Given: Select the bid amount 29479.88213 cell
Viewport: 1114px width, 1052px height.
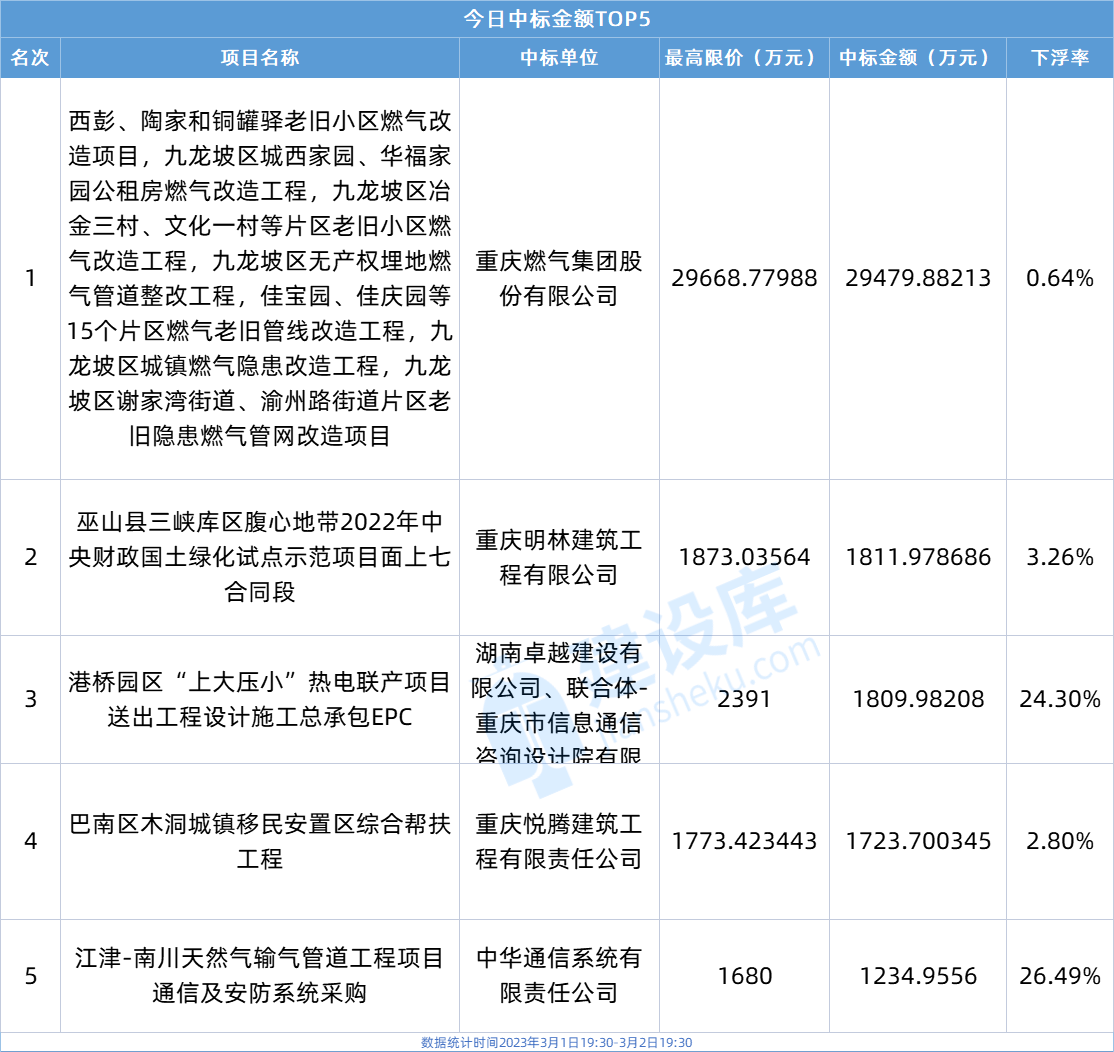Looking at the screenshot, I should pyautogui.click(x=917, y=278).
